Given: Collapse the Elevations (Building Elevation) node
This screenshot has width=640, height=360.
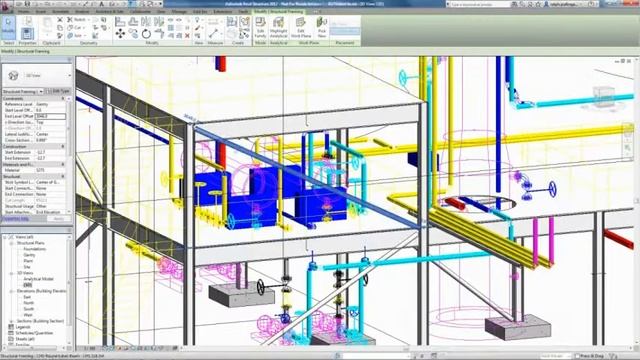Looking at the screenshot, I should (x=12, y=291).
